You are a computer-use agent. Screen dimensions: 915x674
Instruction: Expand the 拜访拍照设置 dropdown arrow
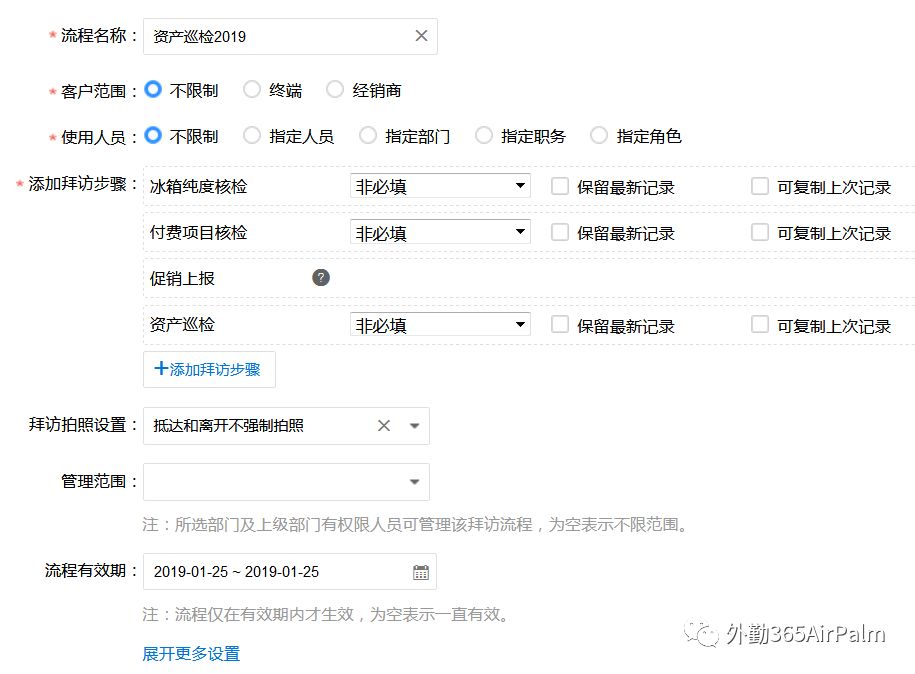(x=414, y=426)
